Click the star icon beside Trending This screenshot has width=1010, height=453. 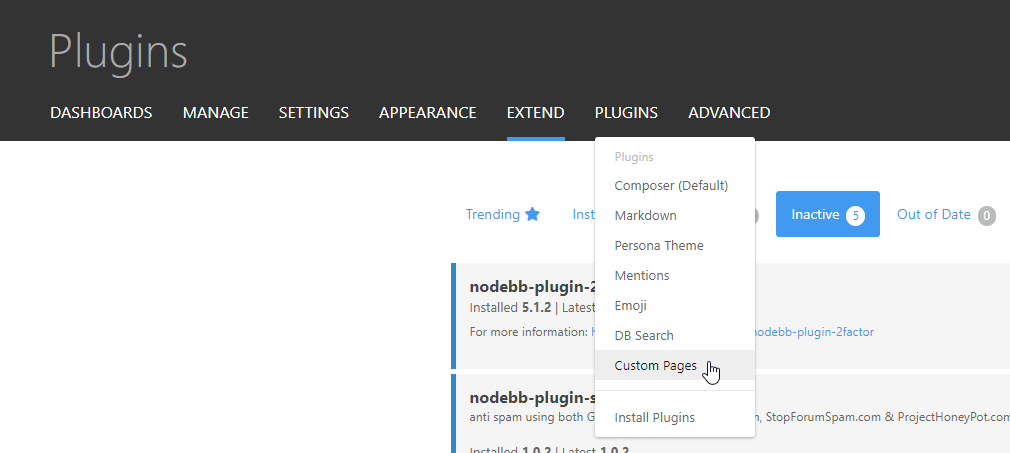point(533,214)
